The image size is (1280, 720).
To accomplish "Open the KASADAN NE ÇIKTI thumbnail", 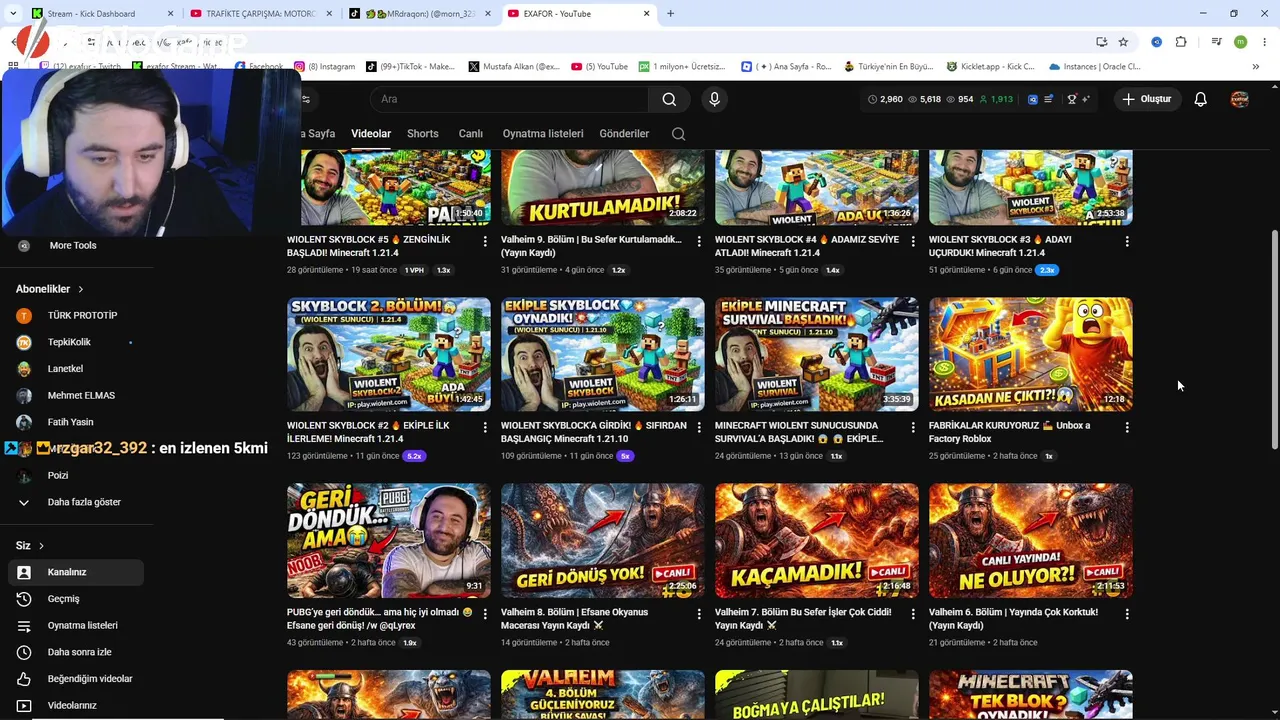I will coord(1030,354).
